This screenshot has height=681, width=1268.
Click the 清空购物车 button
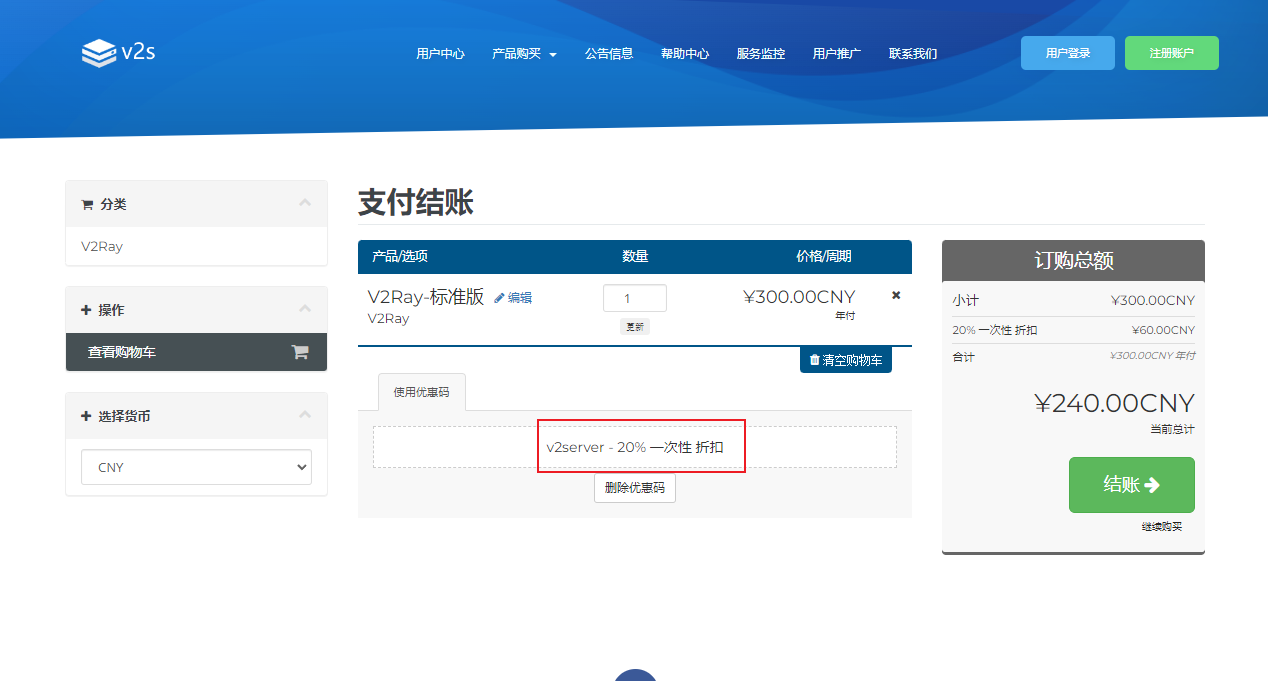(845, 360)
